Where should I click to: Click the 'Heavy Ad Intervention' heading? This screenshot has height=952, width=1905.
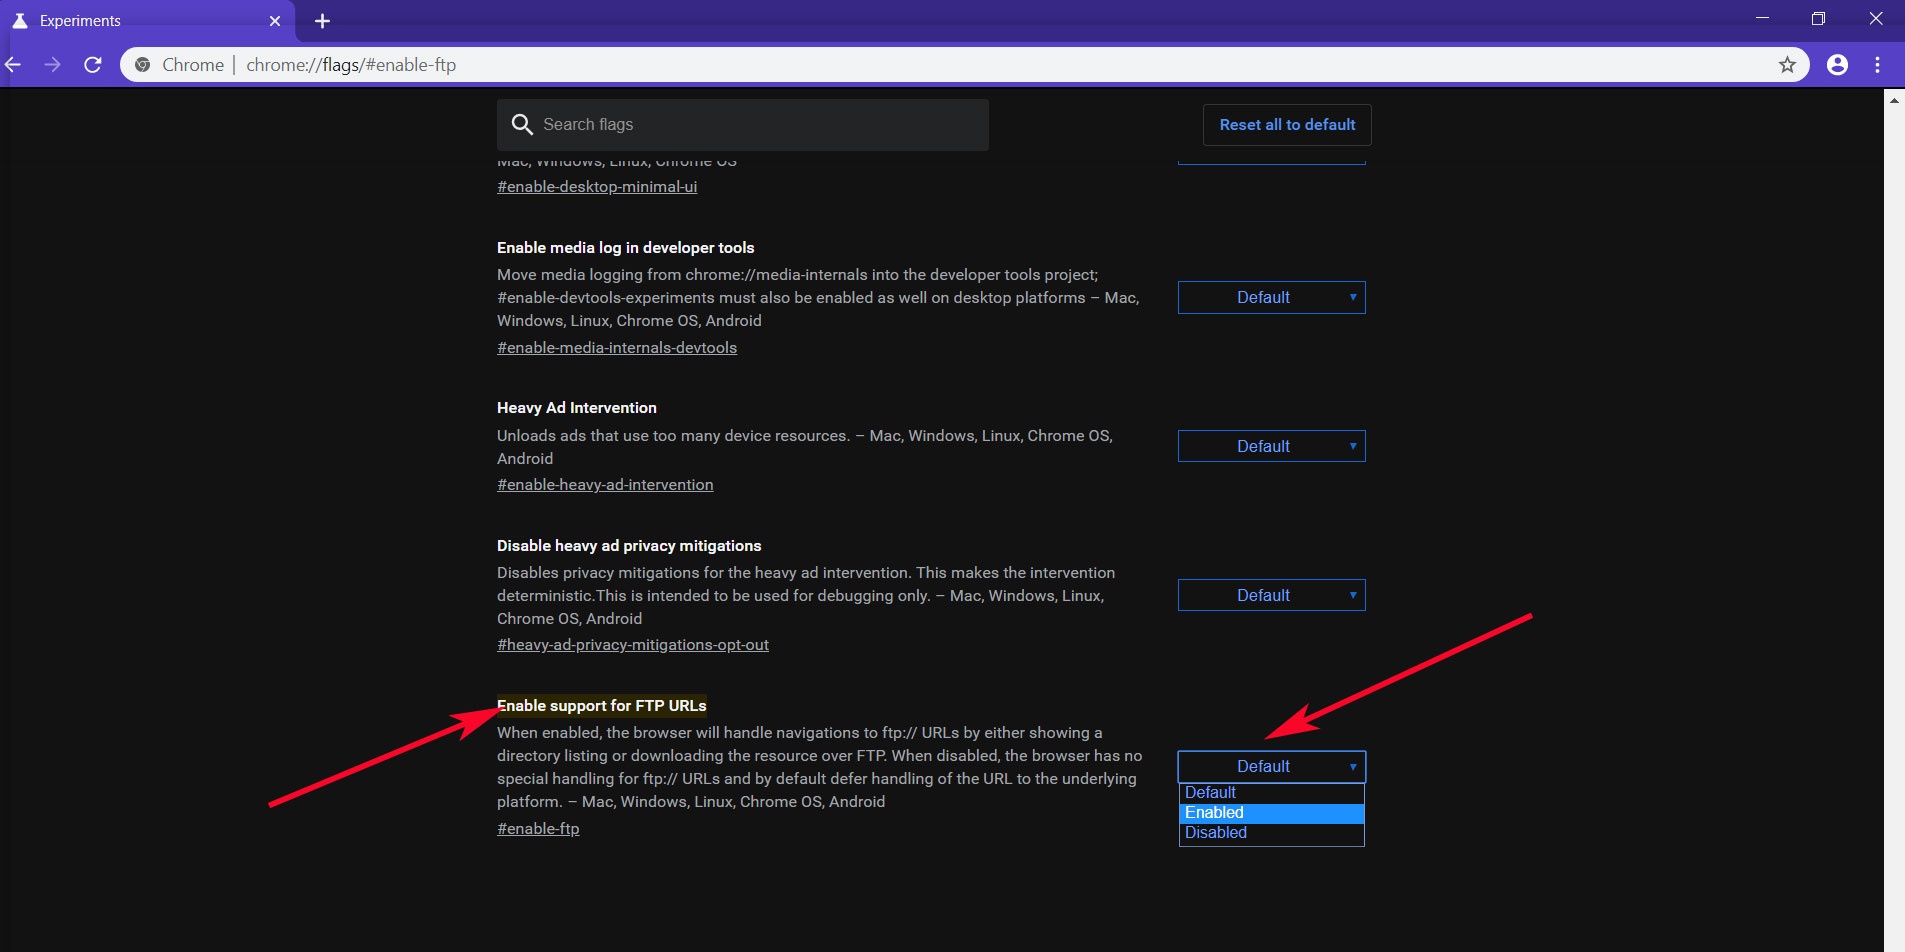(577, 408)
